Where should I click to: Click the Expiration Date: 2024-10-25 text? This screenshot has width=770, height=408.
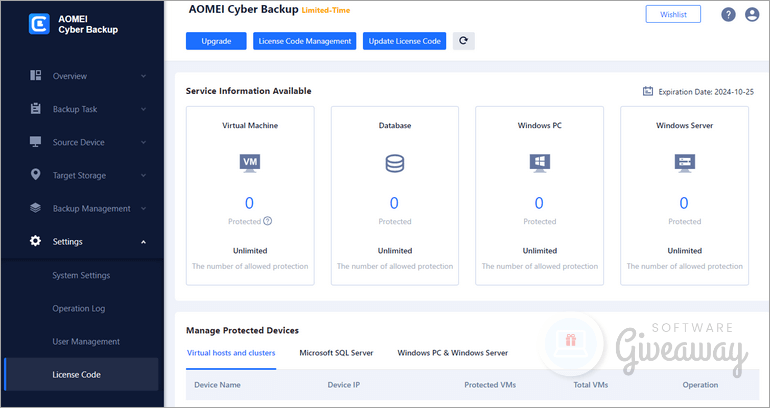point(706,92)
